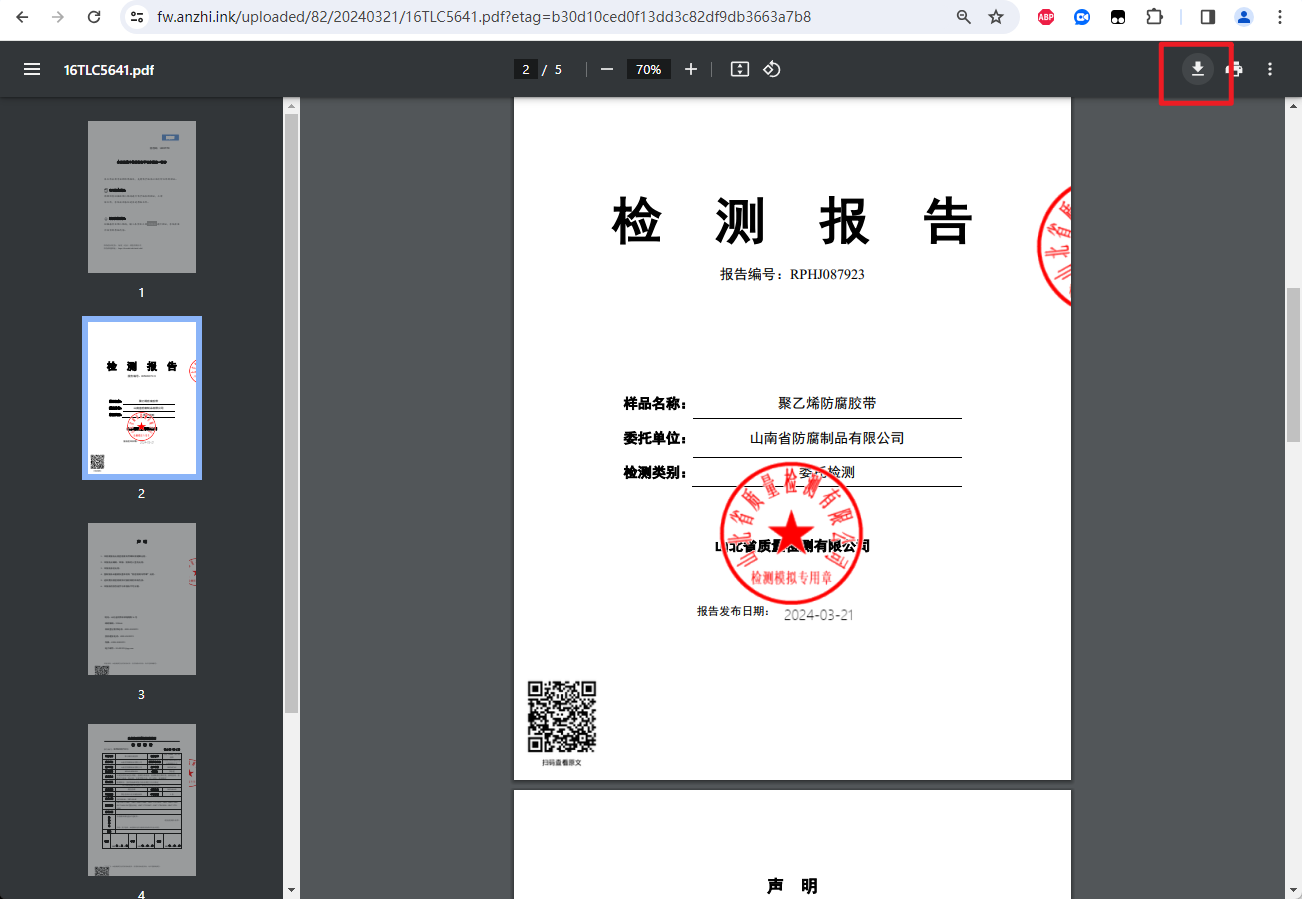Viewport: 1302px width, 899px height.
Task: Toggle the zoom lens icon in address bar
Action: click(x=963, y=17)
